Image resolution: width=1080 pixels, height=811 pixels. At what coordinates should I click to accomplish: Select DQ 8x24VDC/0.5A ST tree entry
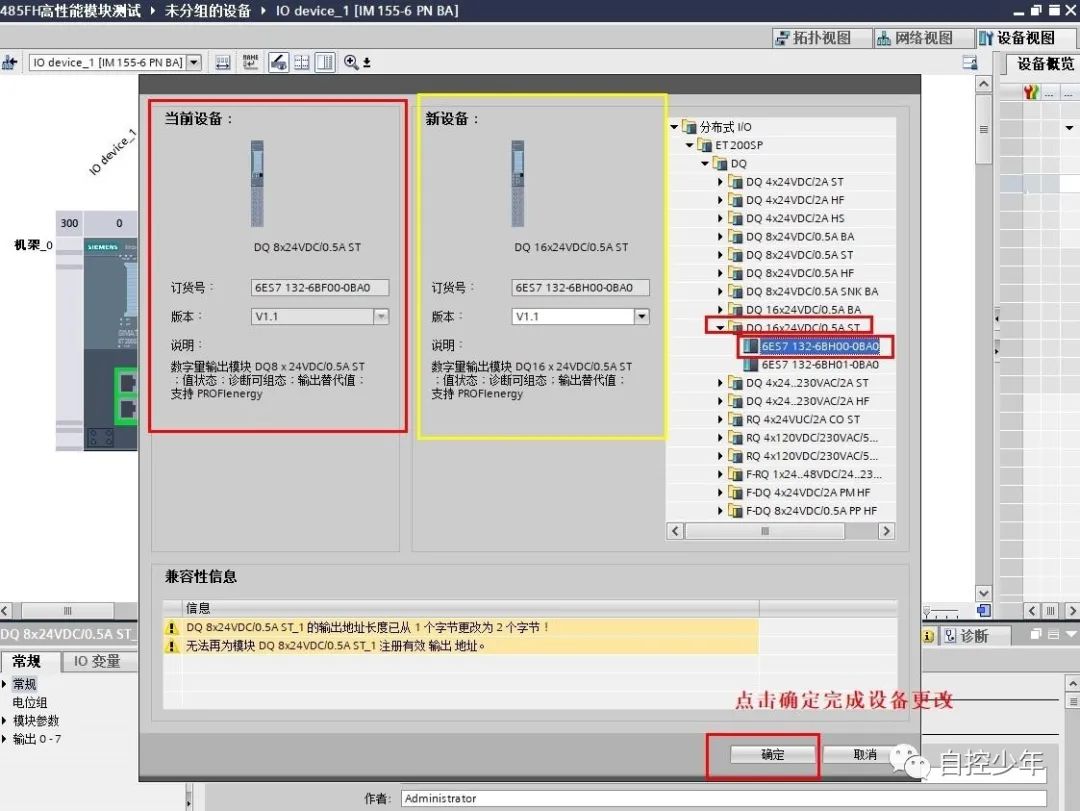tap(799, 255)
